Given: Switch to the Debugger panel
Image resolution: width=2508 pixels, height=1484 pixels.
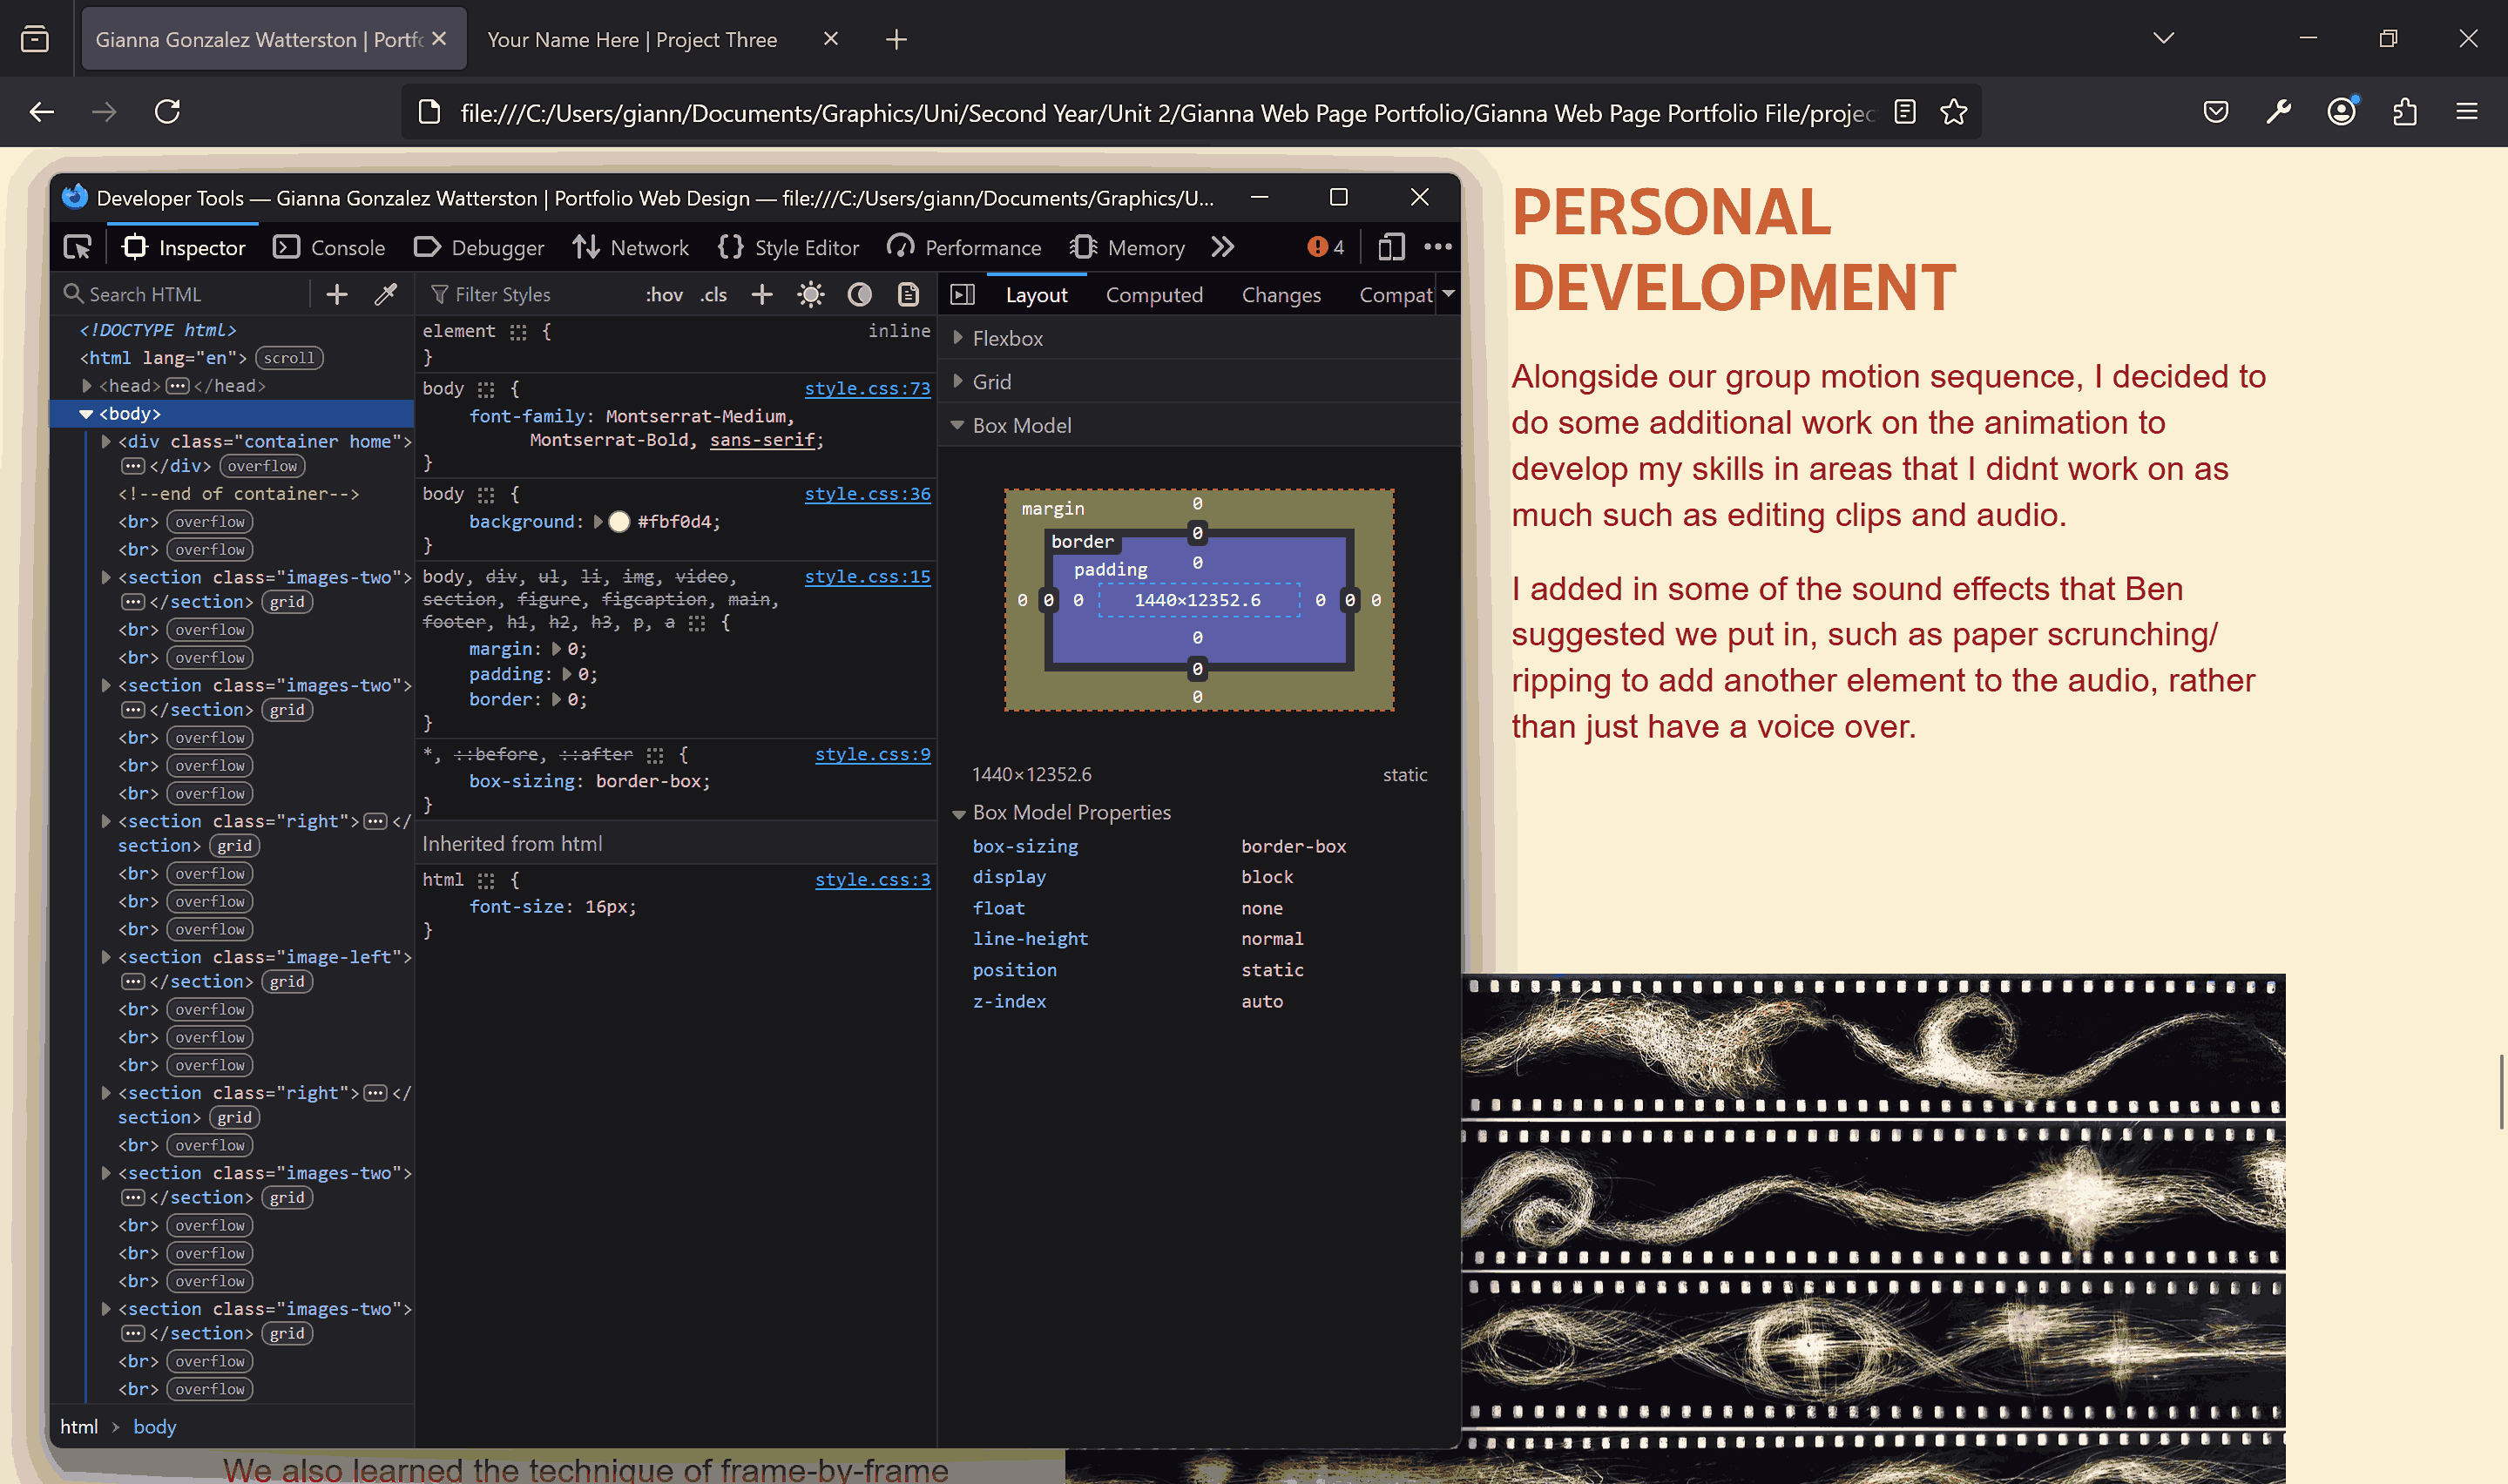Looking at the screenshot, I should 479,247.
